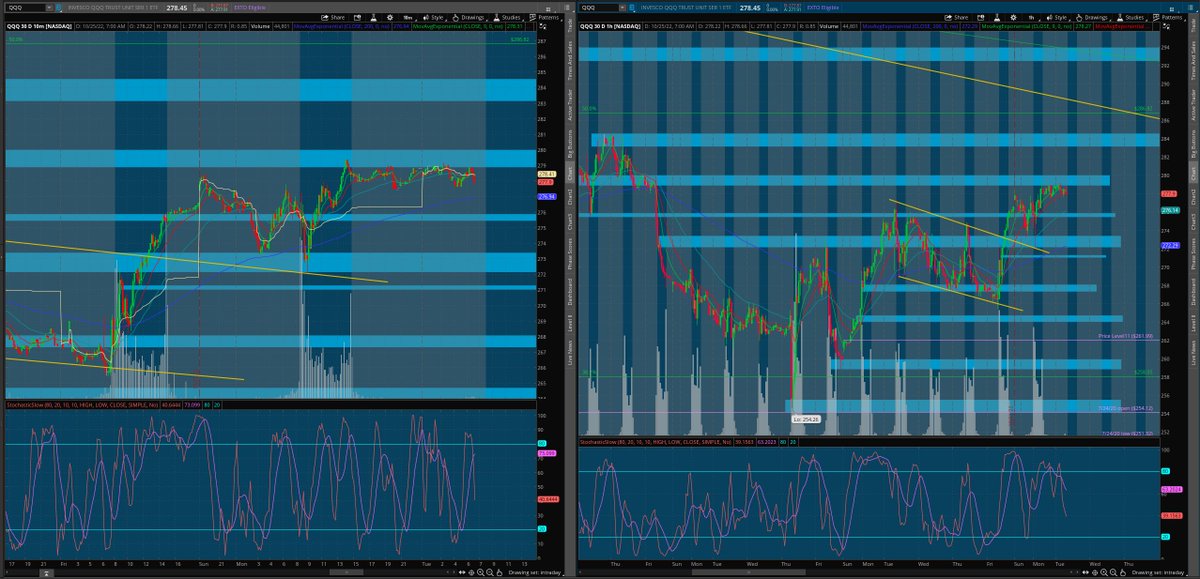Expand the Style dropdown chevron on the right chart
Screen dimensions: 1200x579
coord(1072,16)
